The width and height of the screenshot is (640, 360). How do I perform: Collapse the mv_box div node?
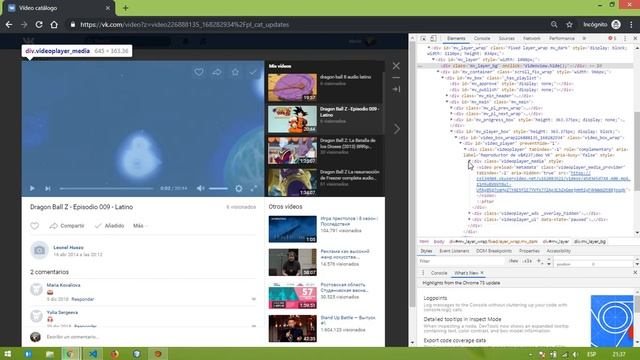[x=442, y=78]
